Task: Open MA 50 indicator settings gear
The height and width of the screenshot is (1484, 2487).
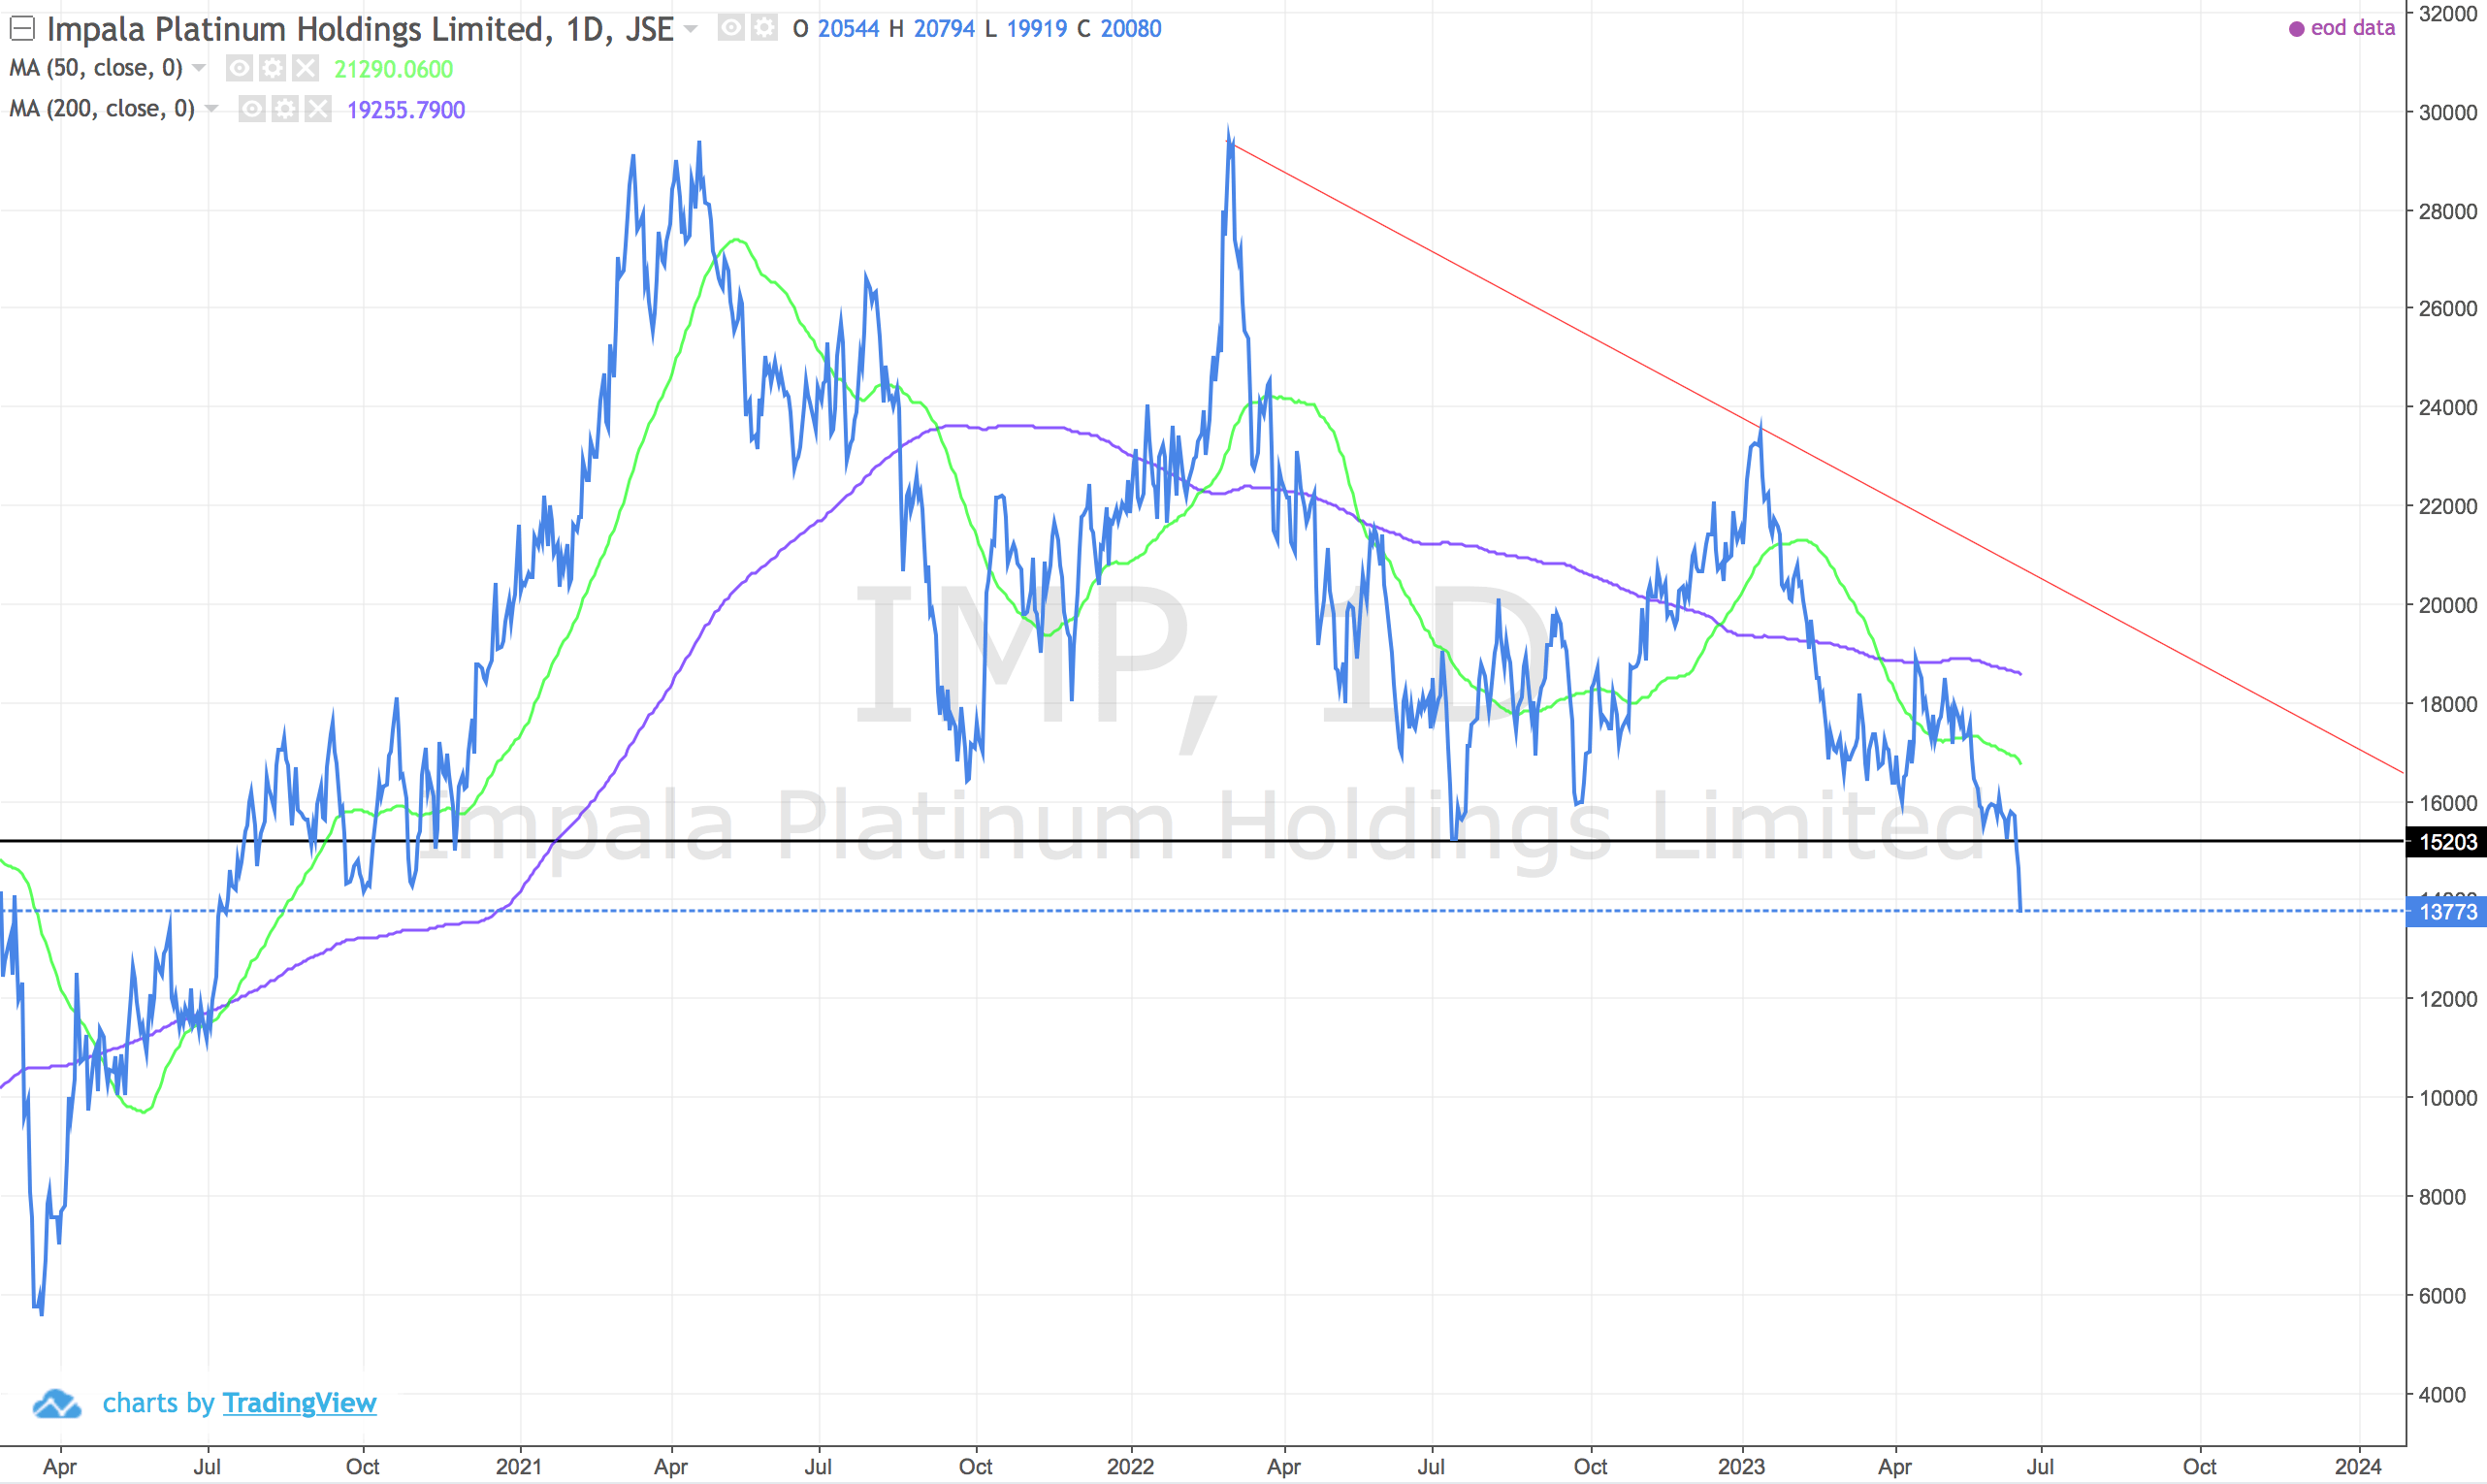Action: click(x=272, y=68)
